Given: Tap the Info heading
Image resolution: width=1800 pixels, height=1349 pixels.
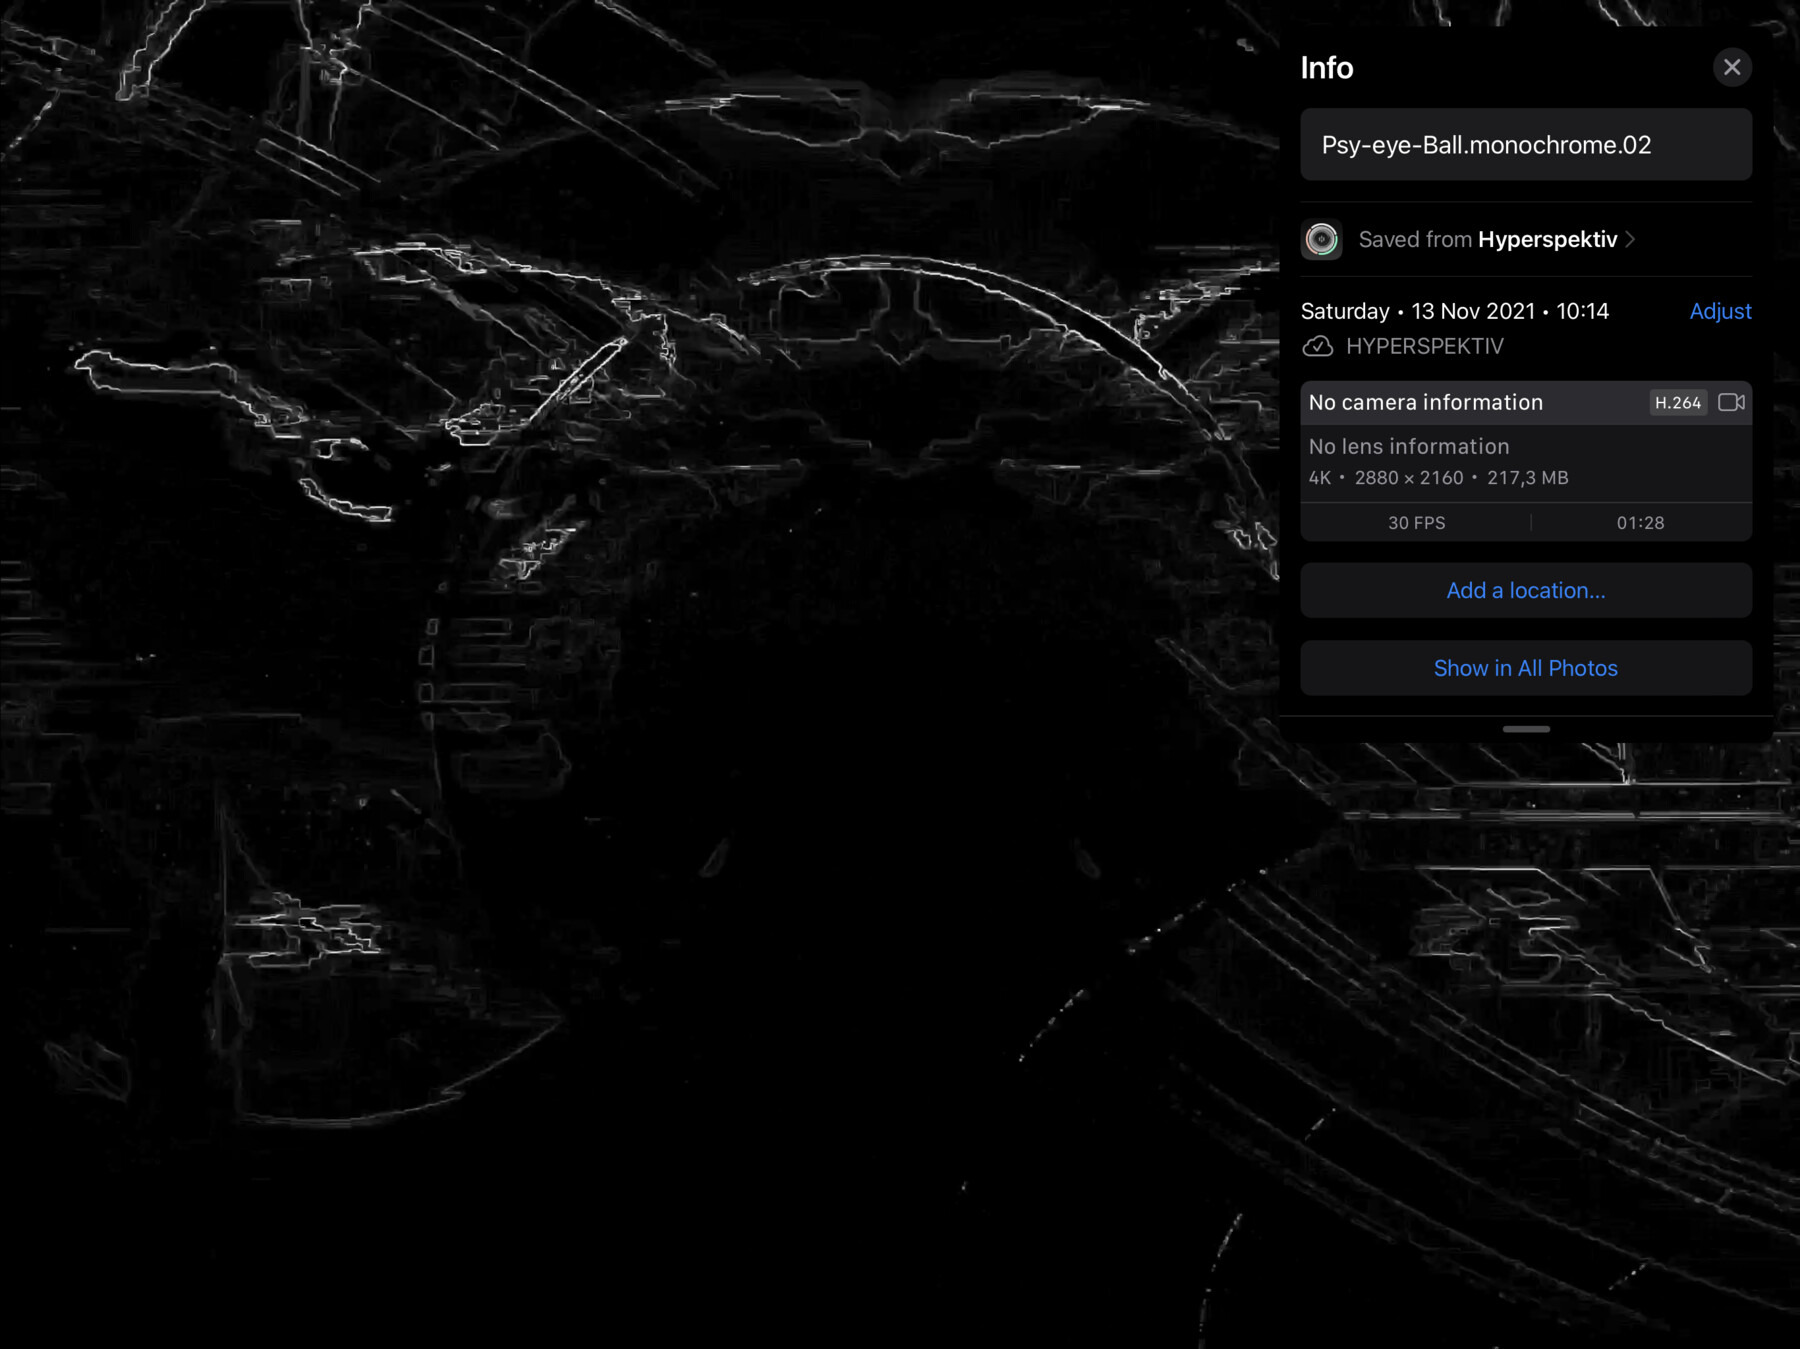Looking at the screenshot, I should click(1326, 68).
